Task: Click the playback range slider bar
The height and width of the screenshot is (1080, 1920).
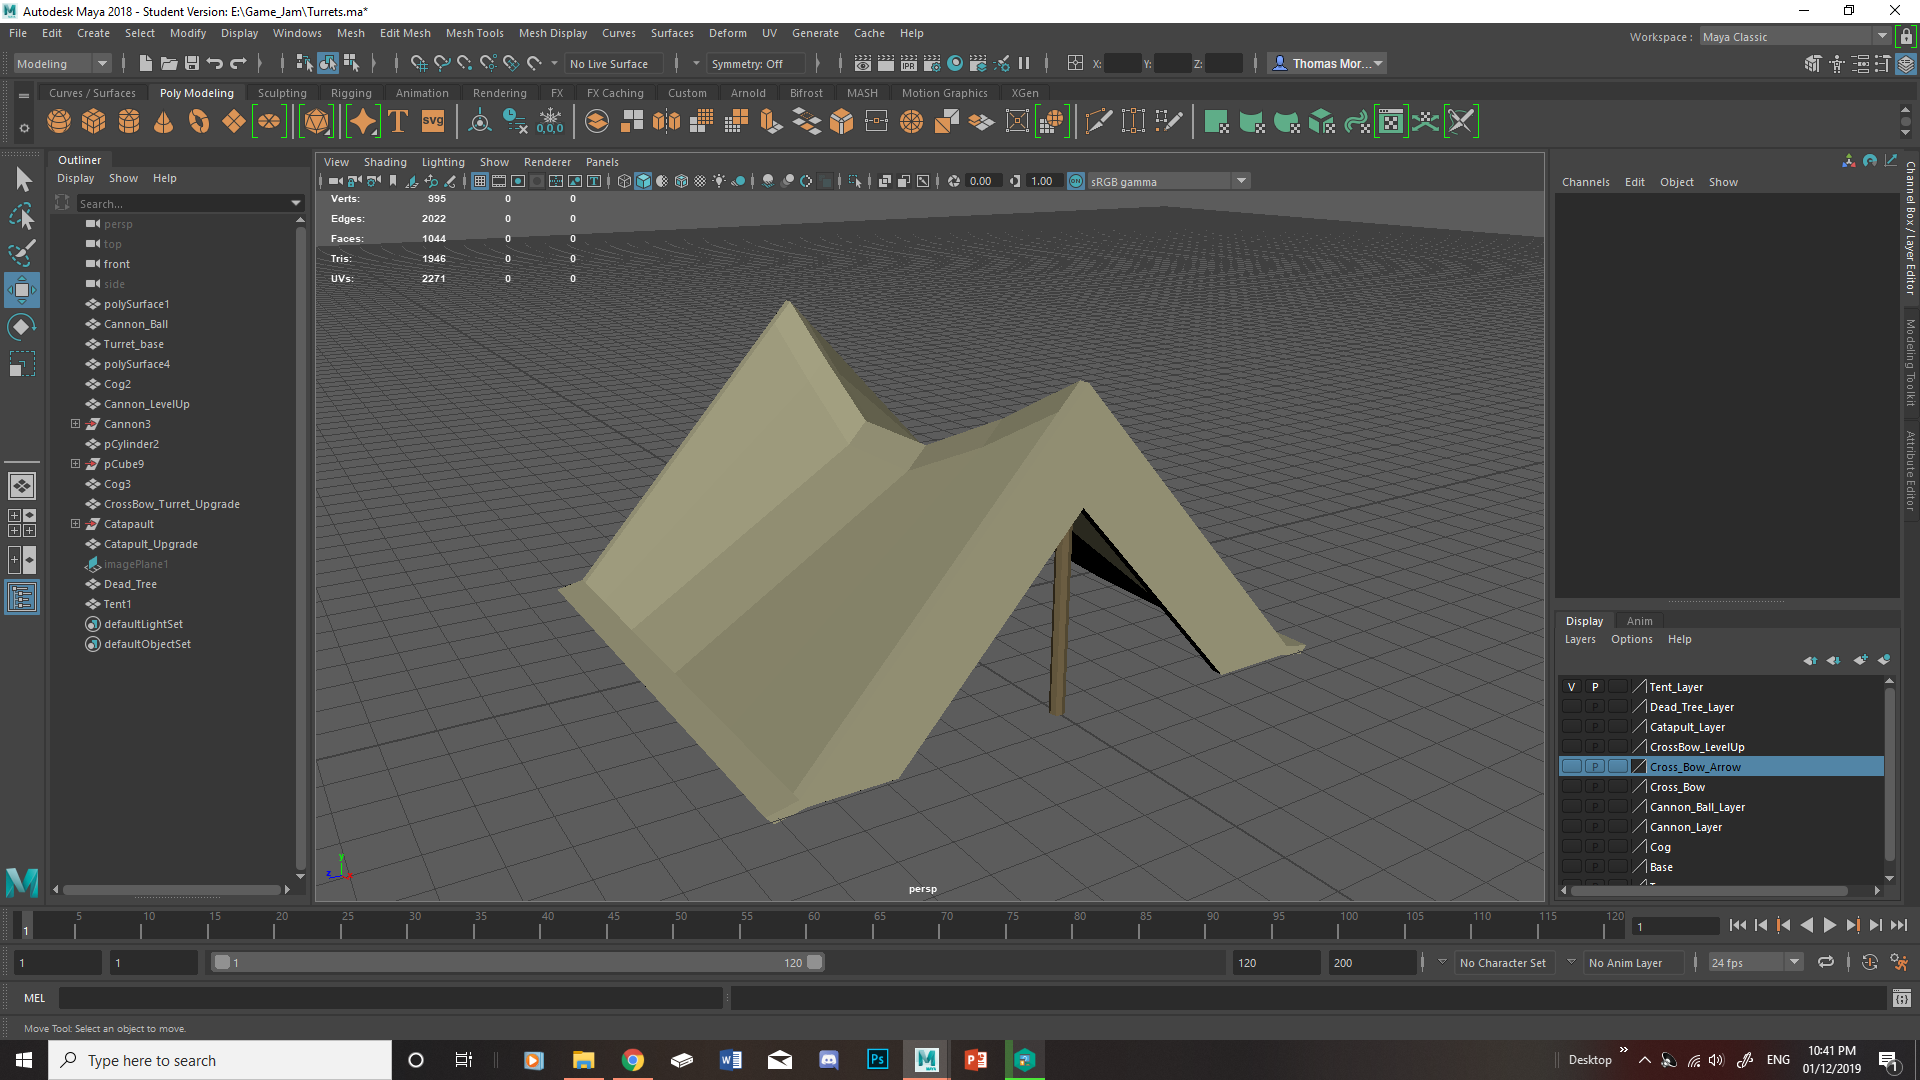Action: tap(518, 962)
